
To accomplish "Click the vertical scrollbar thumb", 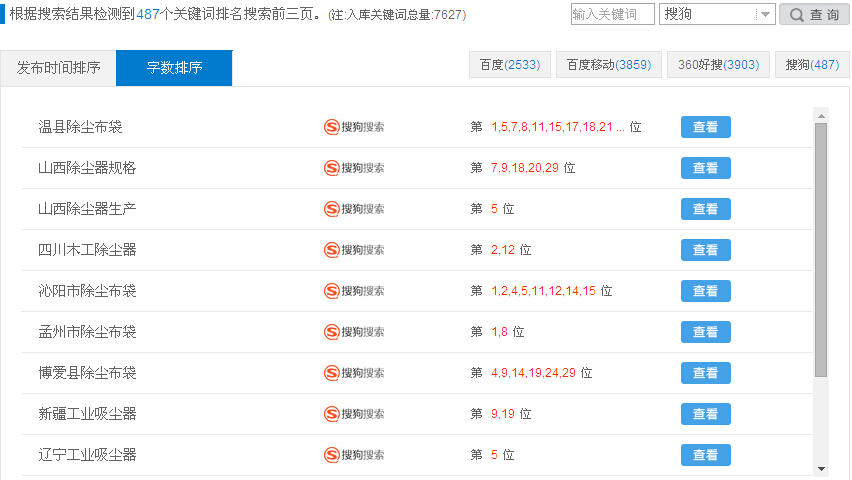I will (821, 250).
